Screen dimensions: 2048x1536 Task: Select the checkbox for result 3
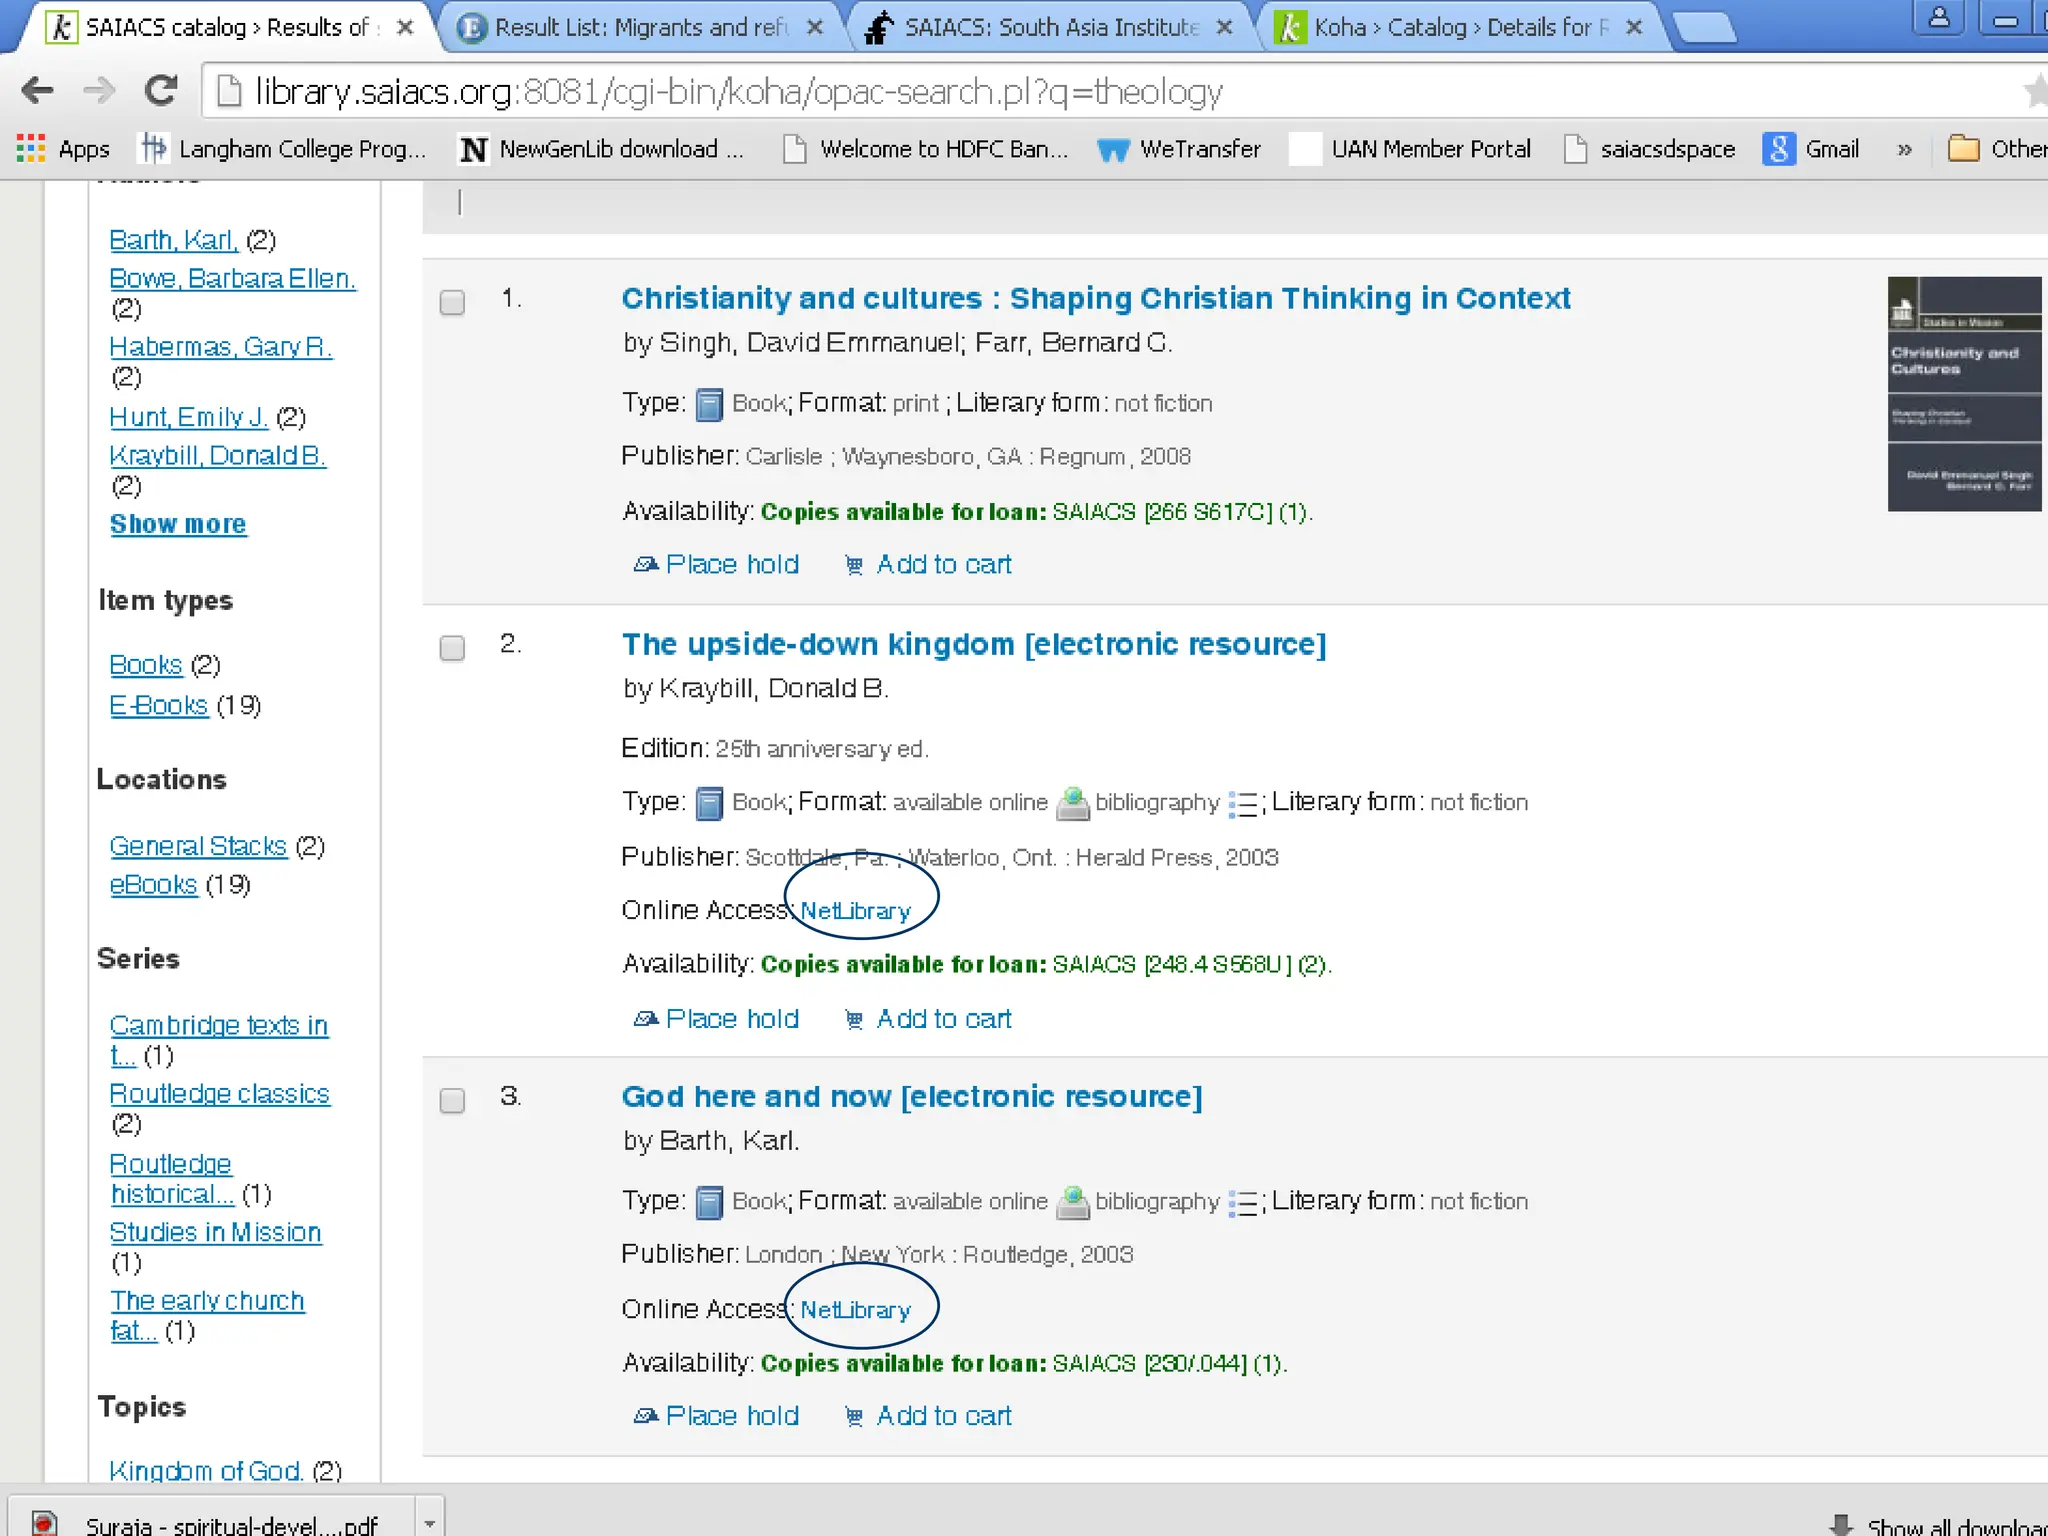click(452, 1101)
